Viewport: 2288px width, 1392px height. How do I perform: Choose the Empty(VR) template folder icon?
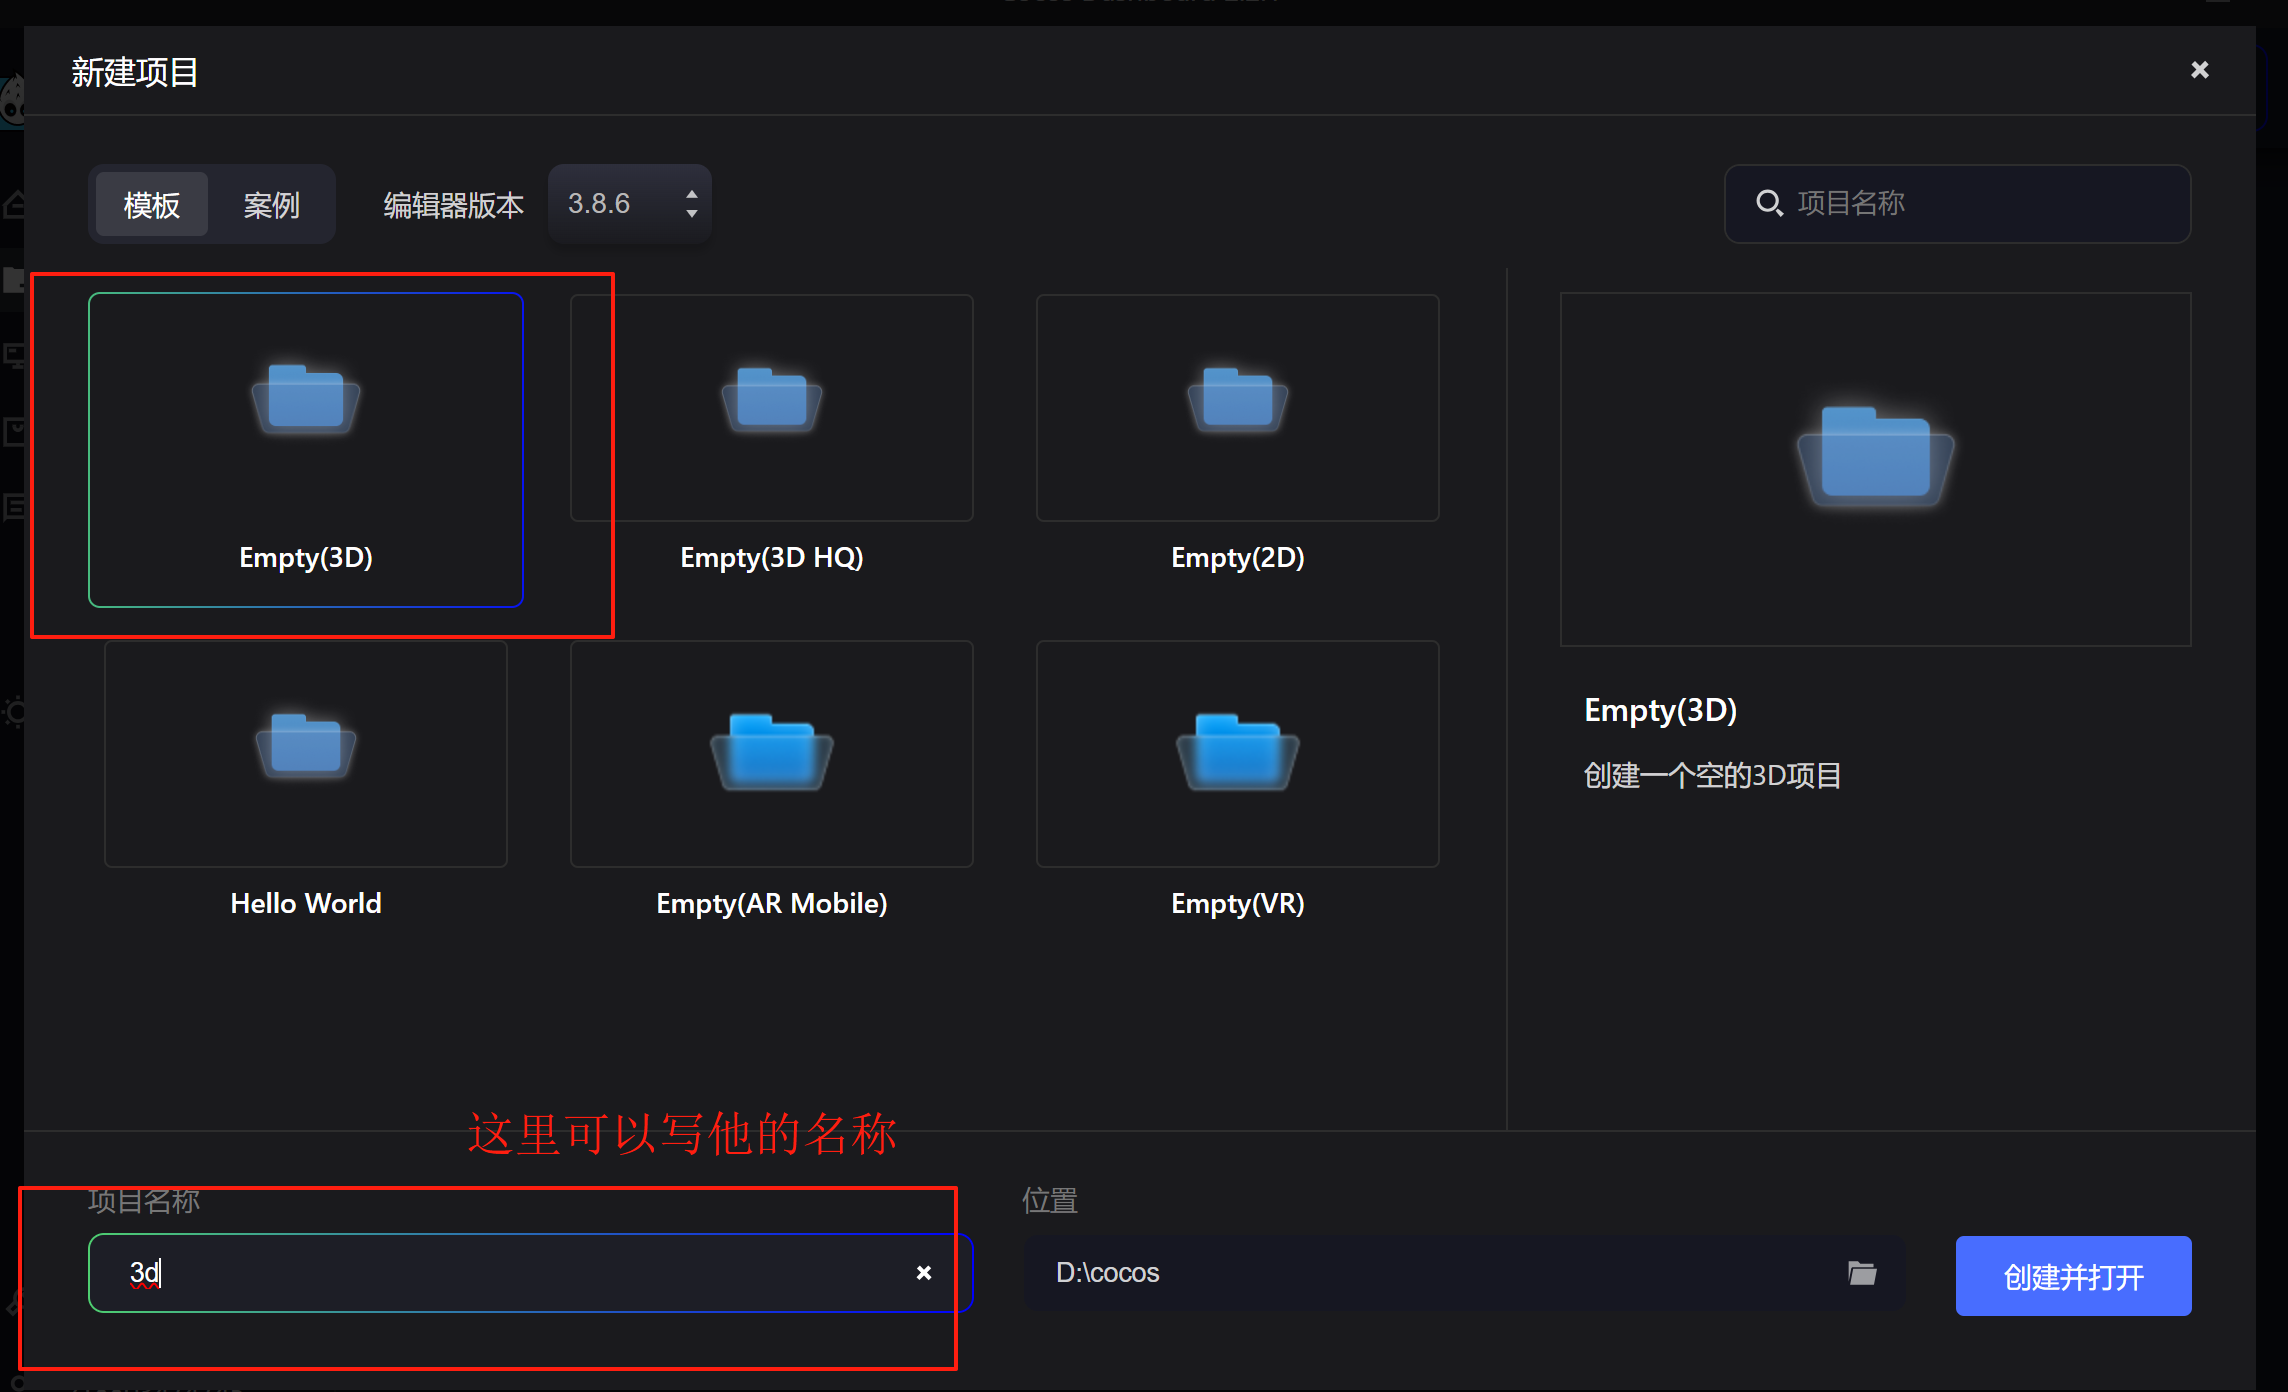point(1237,752)
